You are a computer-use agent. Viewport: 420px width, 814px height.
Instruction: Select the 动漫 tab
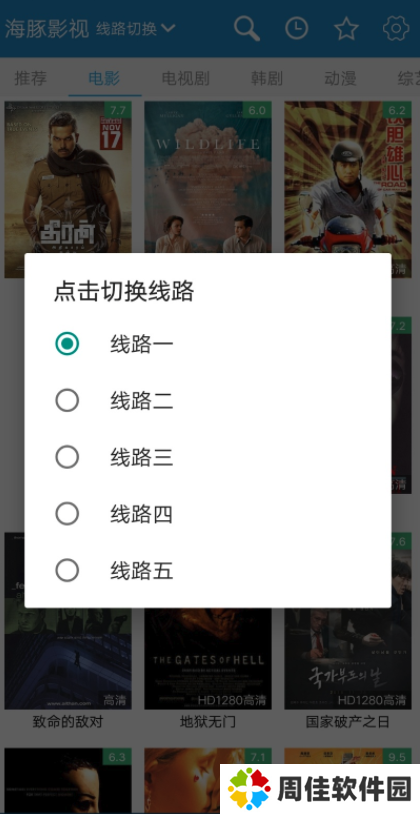tap(340, 78)
